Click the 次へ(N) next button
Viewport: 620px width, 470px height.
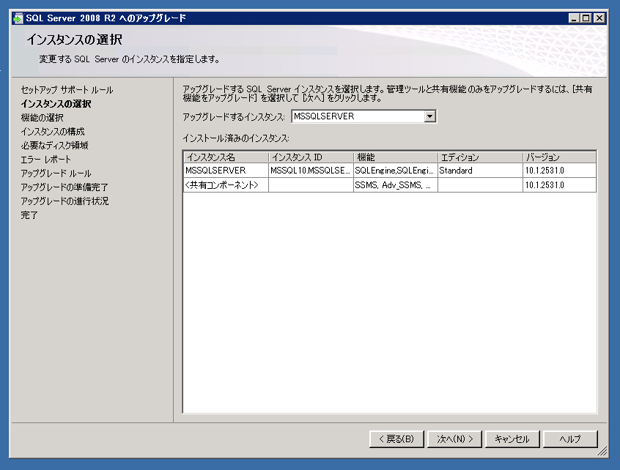click(454, 439)
